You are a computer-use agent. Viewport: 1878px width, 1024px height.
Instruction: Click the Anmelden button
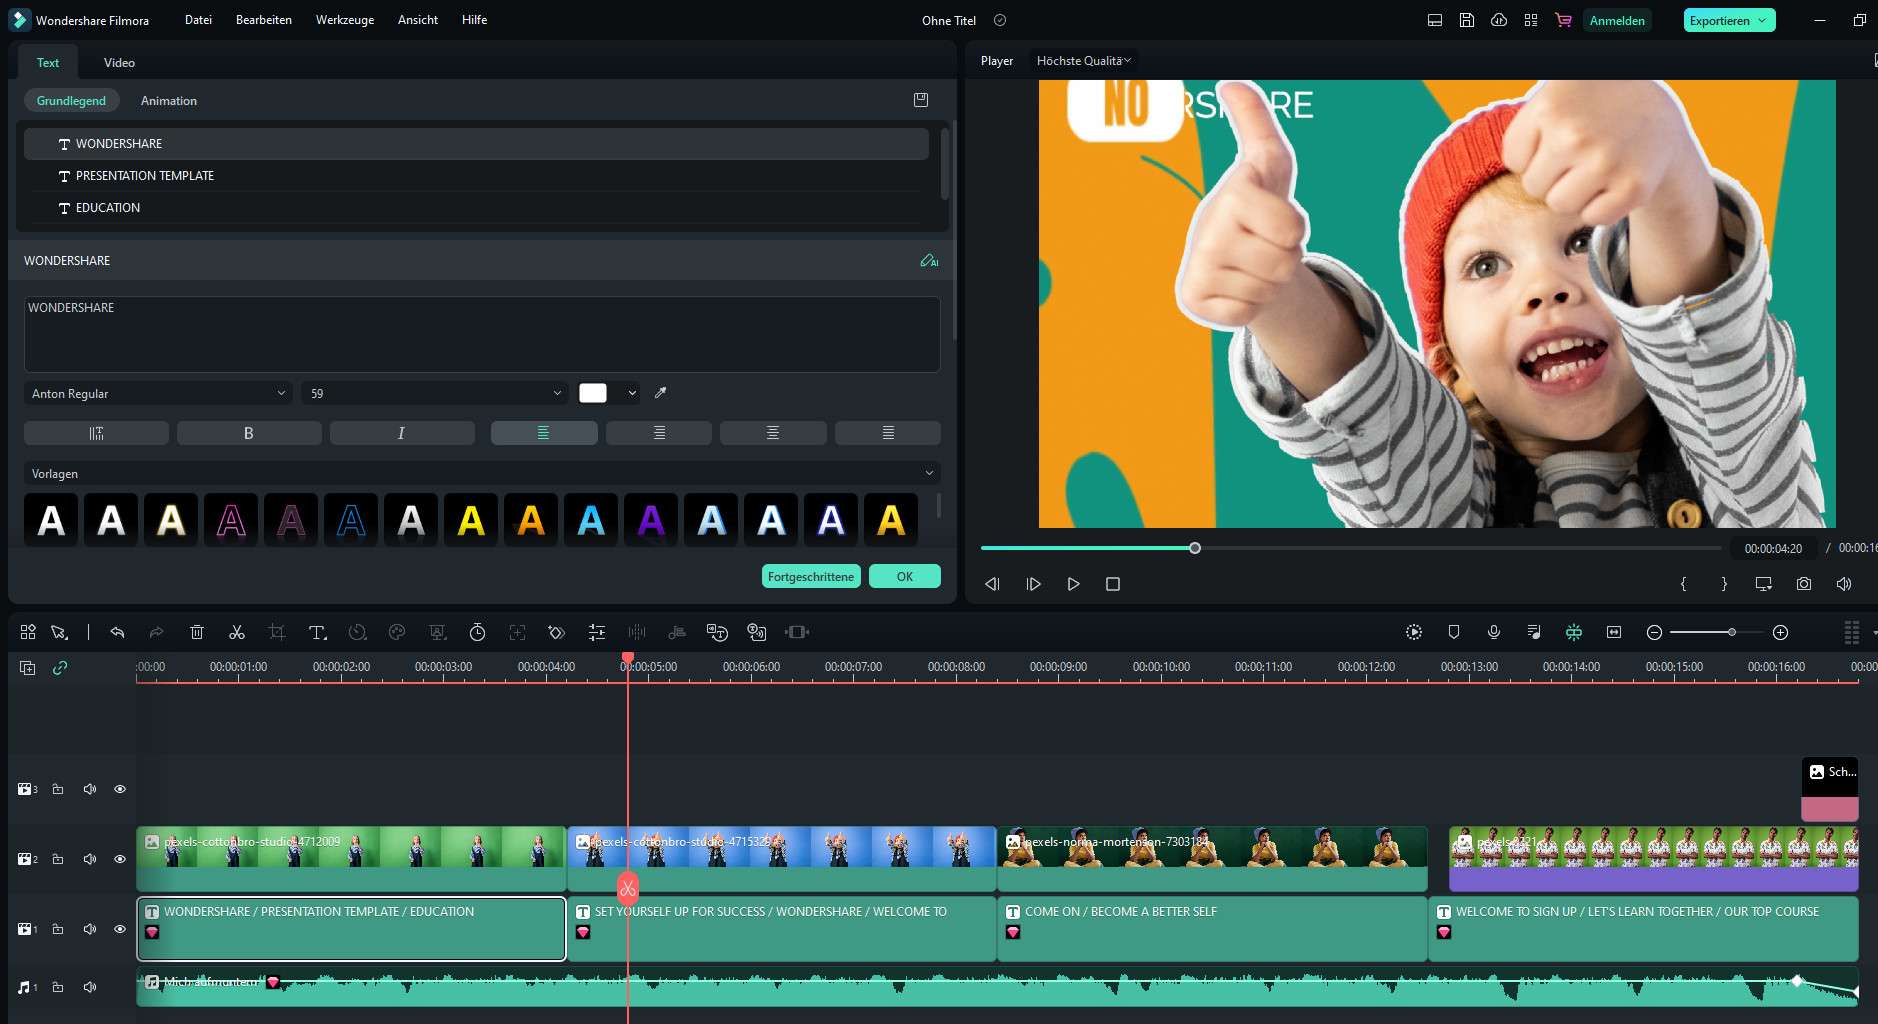click(1617, 20)
